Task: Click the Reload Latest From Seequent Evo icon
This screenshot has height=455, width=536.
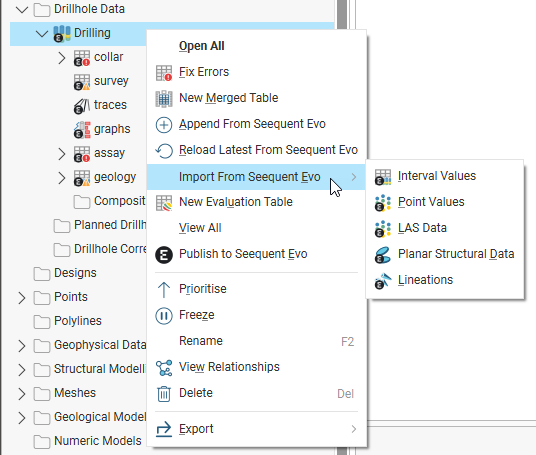Action: tap(164, 151)
